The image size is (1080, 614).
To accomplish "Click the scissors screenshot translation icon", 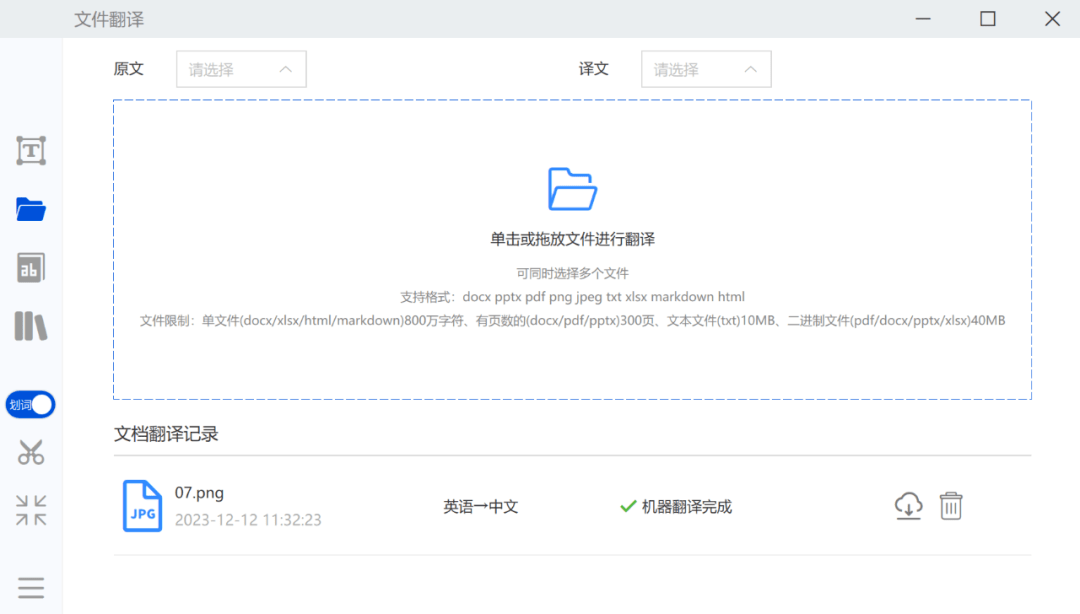I will pyautogui.click(x=31, y=453).
